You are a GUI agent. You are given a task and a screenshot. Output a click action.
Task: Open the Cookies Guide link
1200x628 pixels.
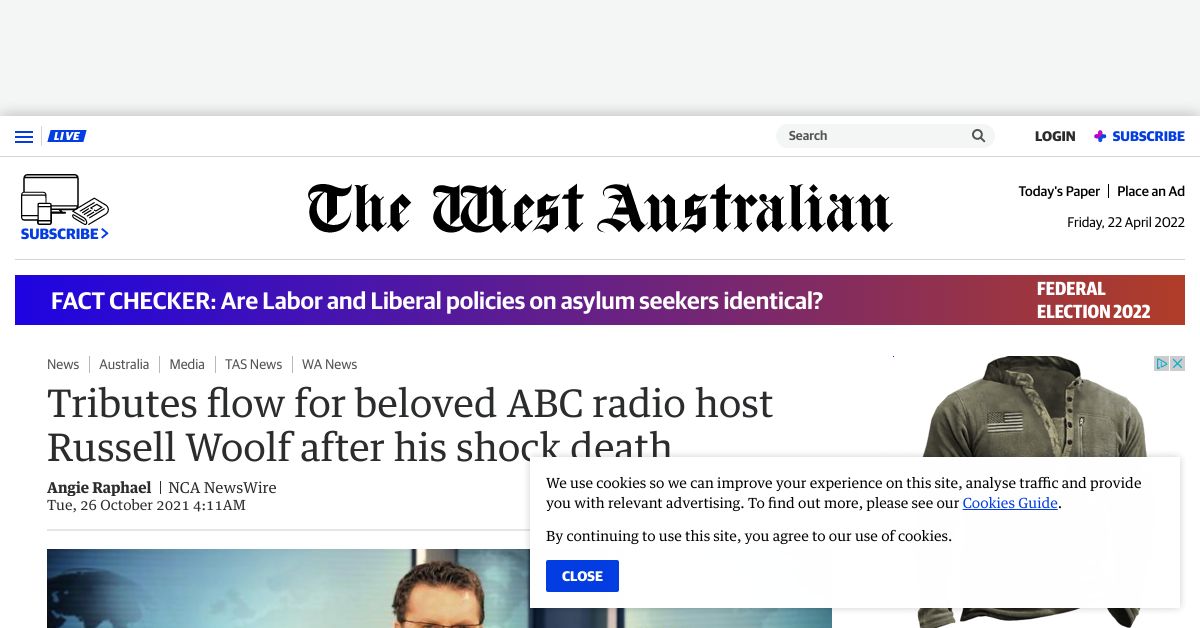[1010, 503]
